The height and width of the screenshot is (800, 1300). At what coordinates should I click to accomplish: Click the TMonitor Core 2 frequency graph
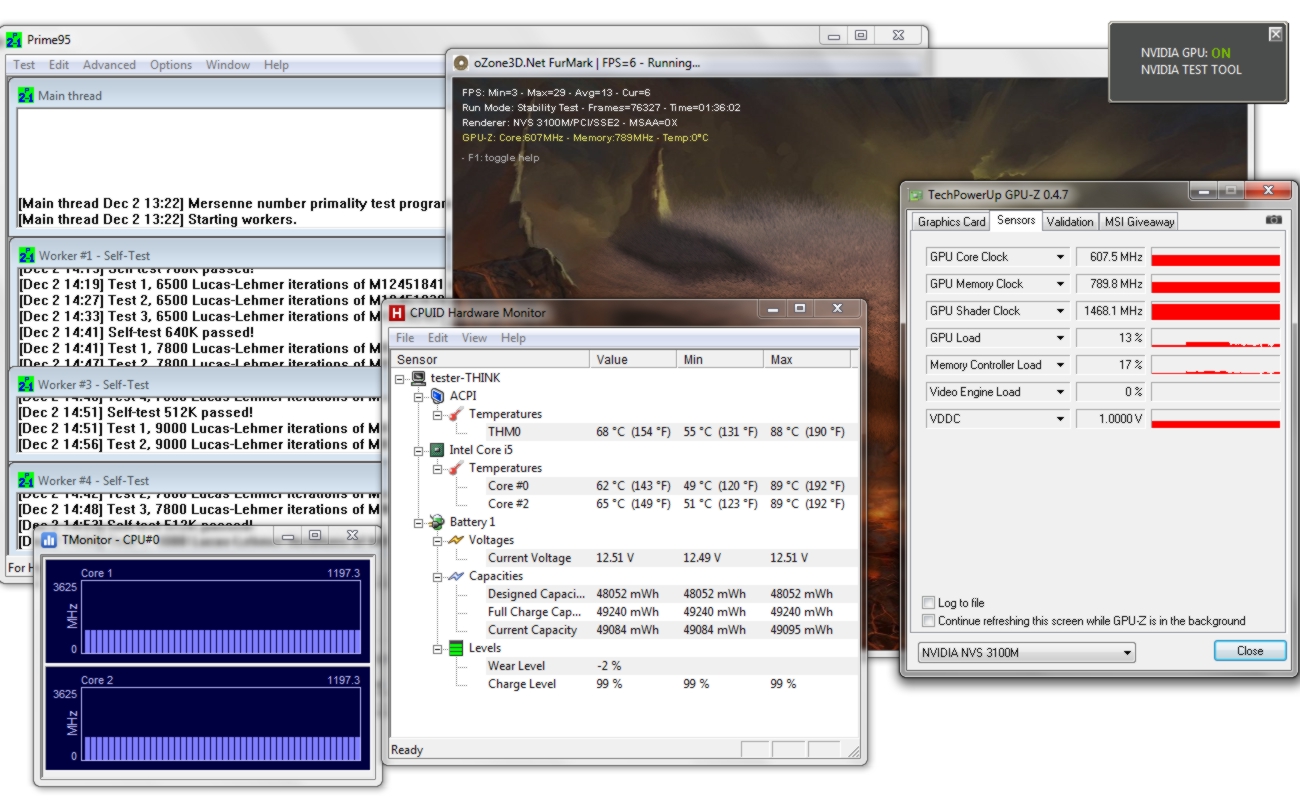[x=220, y=724]
